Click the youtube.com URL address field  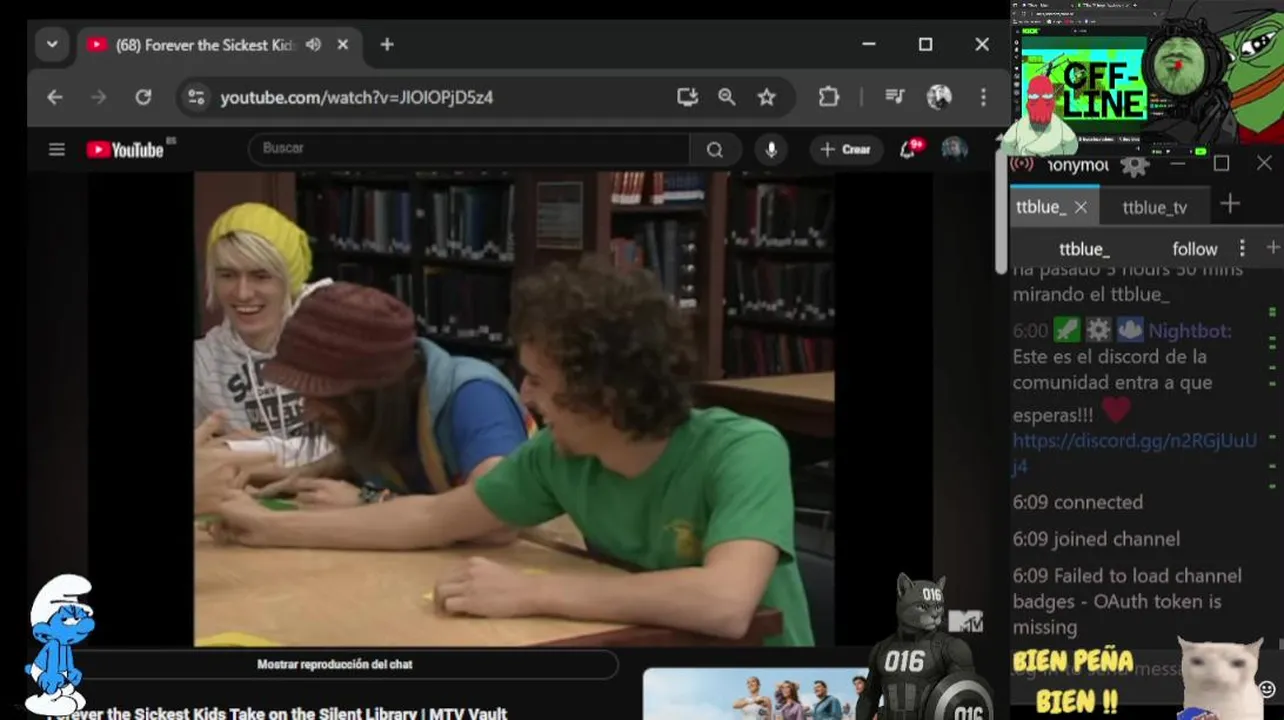(x=357, y=97)
